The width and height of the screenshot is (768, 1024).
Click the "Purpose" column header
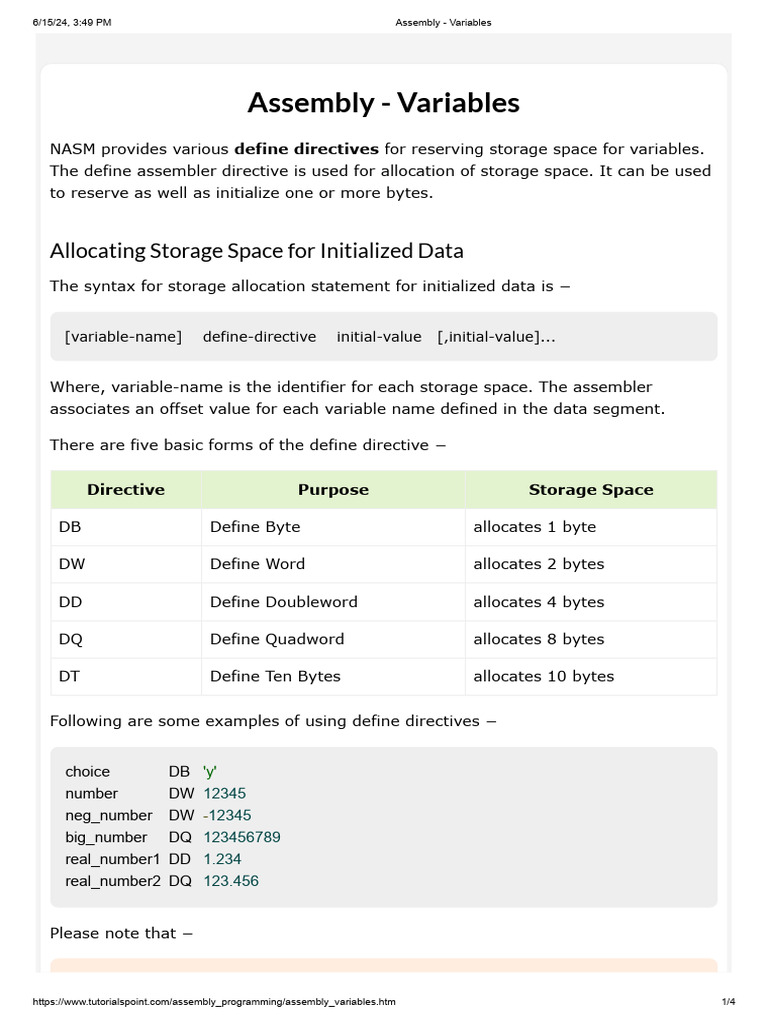pyautogui.click(x=333, y=490)
